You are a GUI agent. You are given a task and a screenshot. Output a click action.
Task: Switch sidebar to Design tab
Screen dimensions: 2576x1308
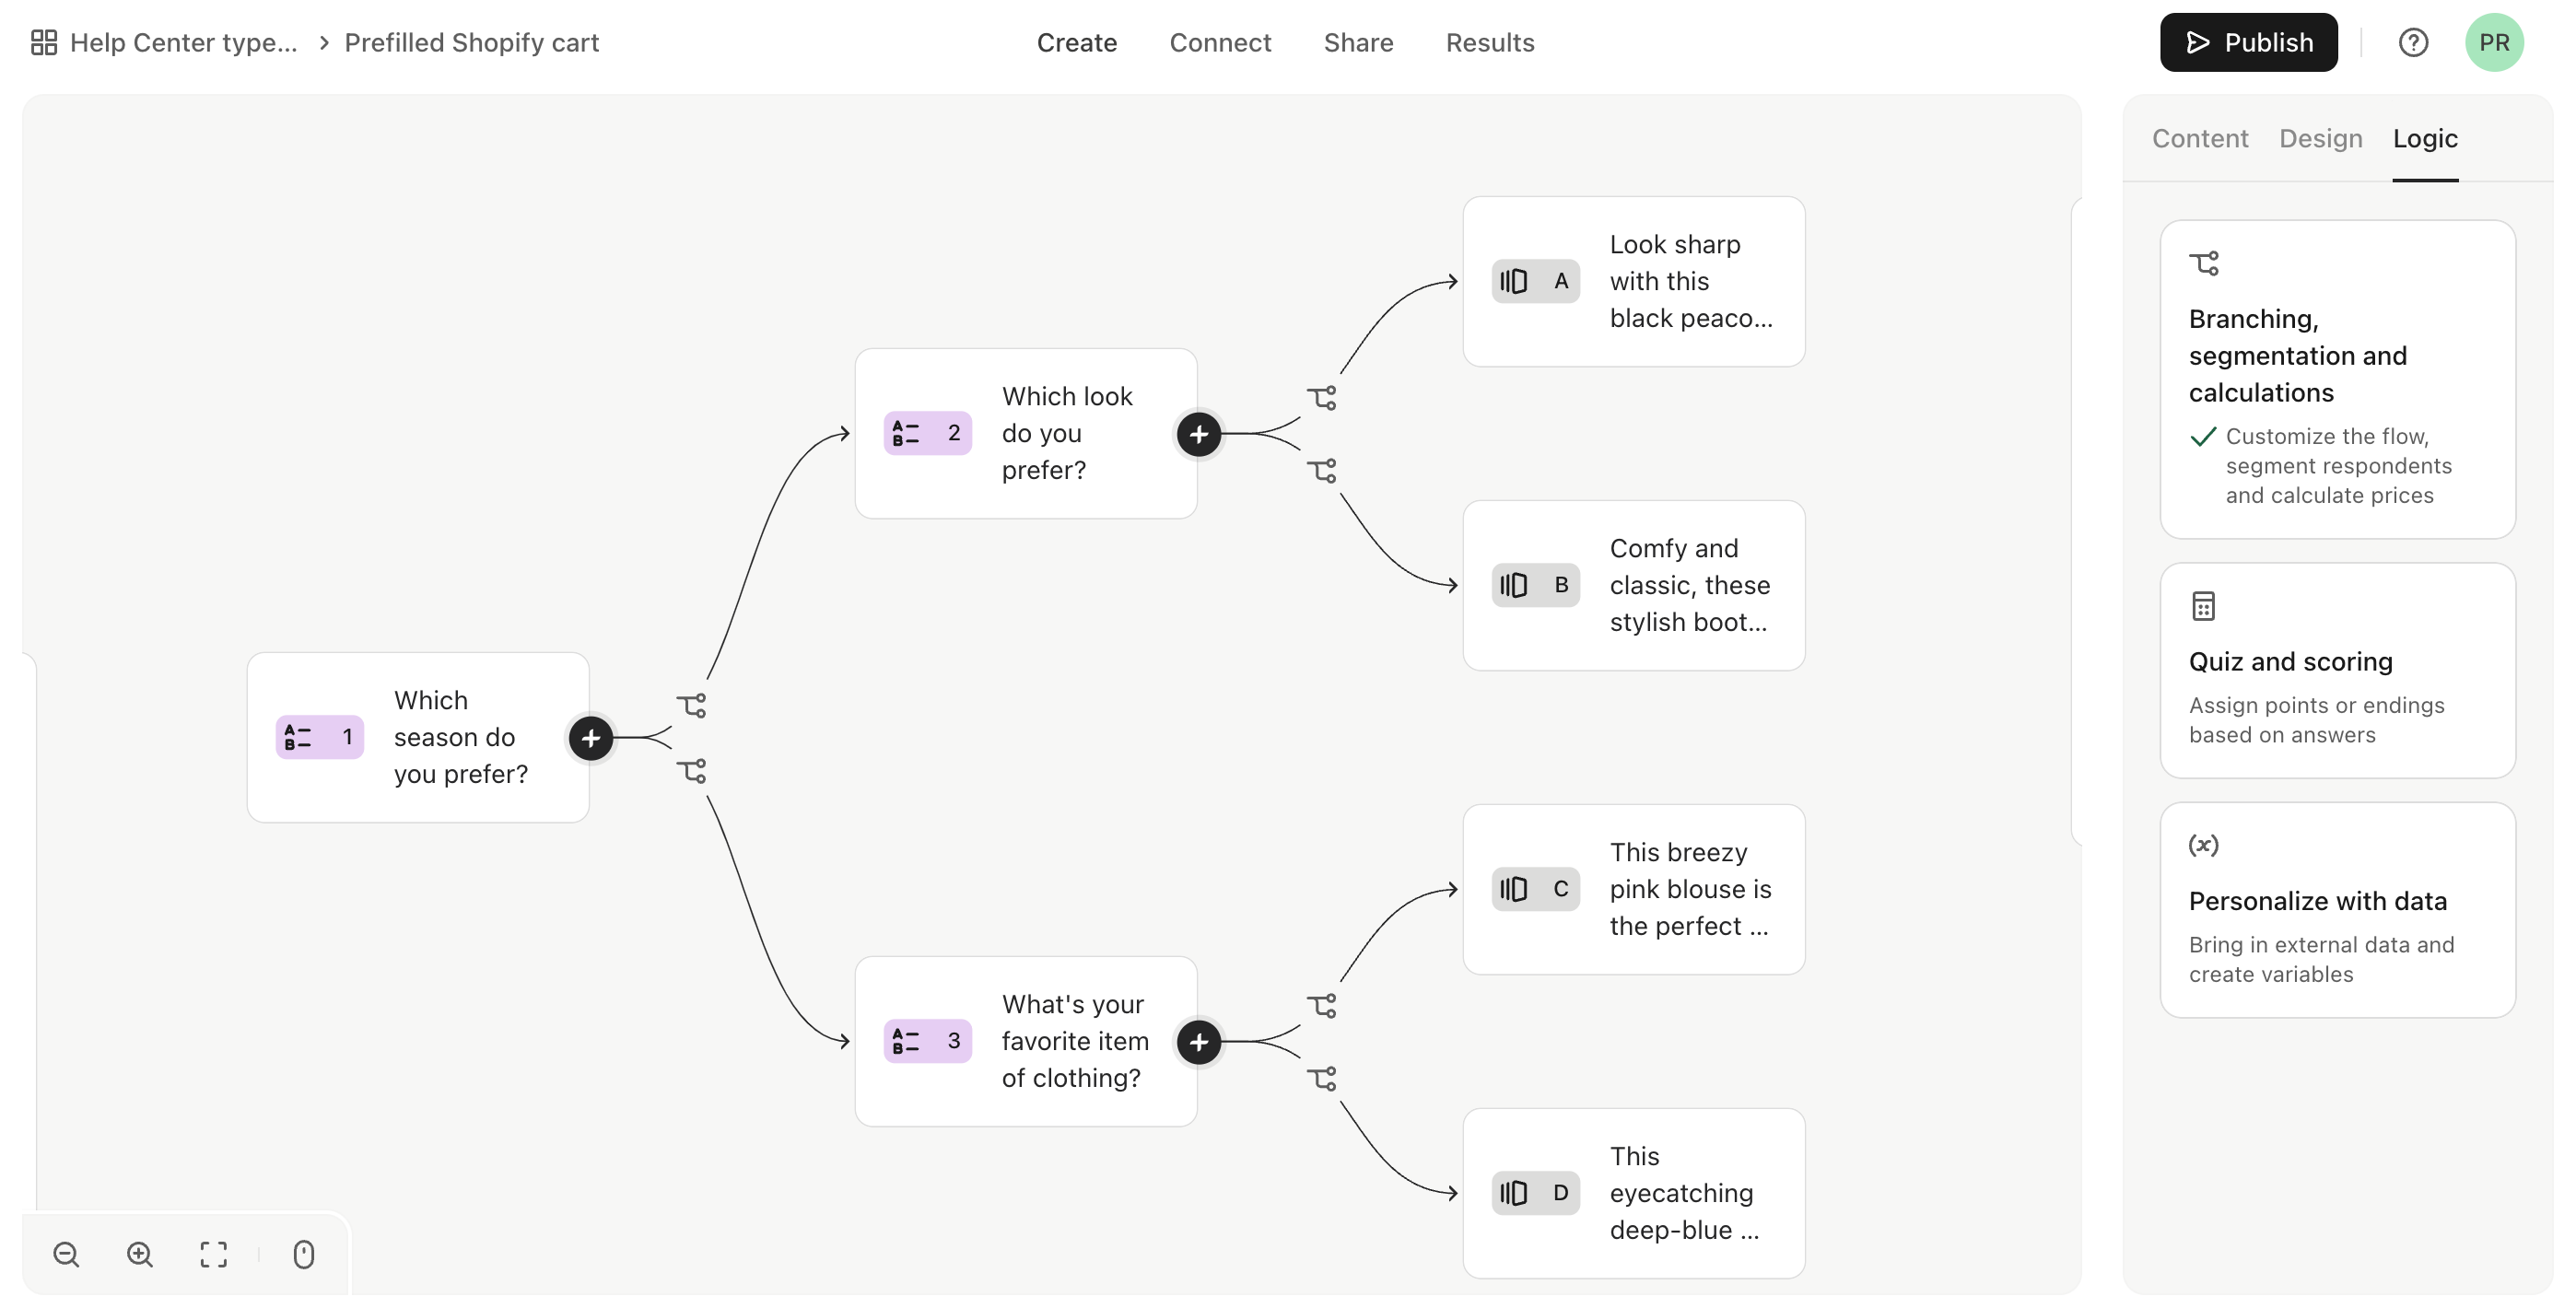coord(2320,138)
